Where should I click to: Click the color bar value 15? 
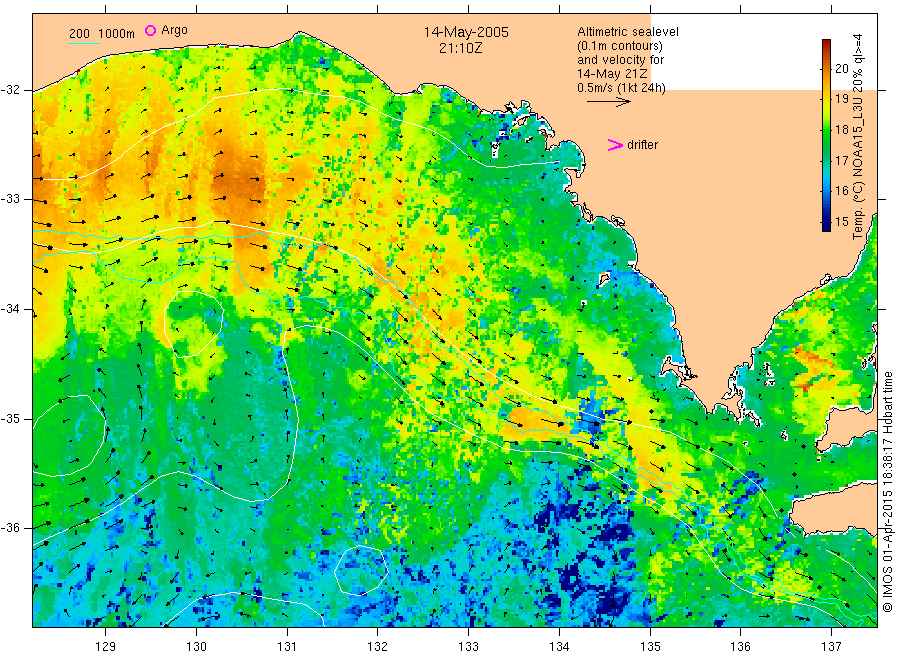tap(841, 222)
